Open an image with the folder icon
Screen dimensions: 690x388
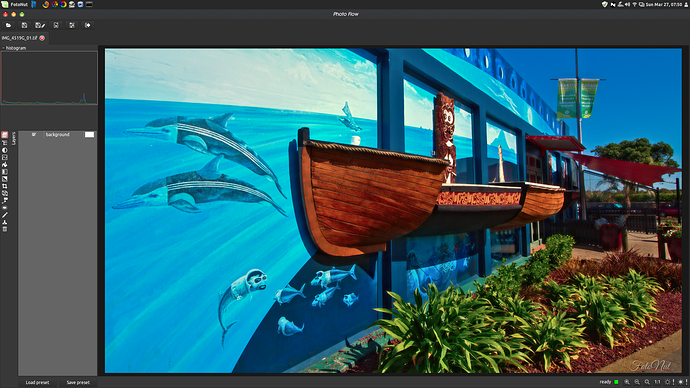pyautogui.click(x=8, y=26)
